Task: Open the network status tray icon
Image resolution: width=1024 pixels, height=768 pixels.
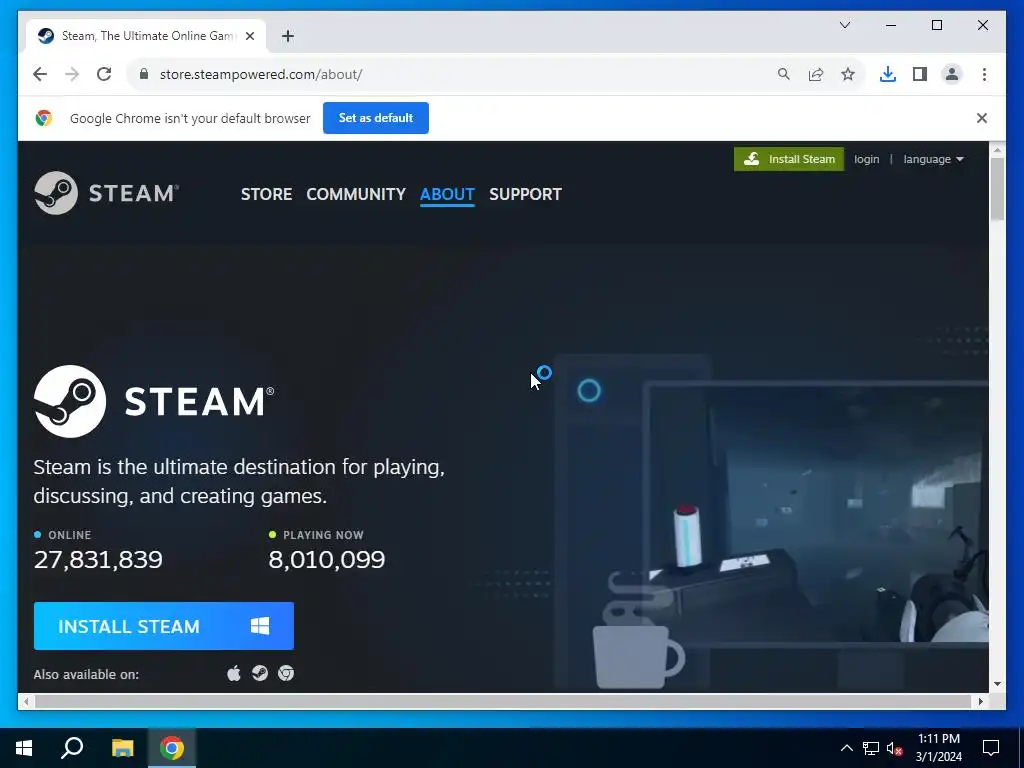Action: [x=871, y=748]
